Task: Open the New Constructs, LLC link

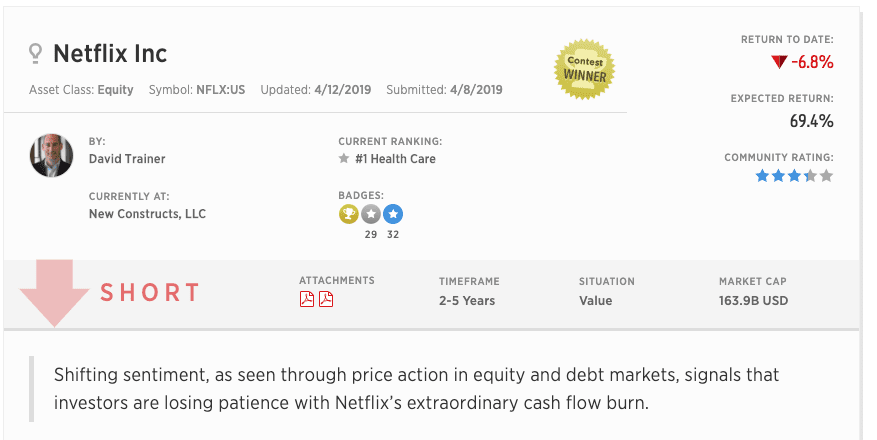Action: click(x=147, y=214)
